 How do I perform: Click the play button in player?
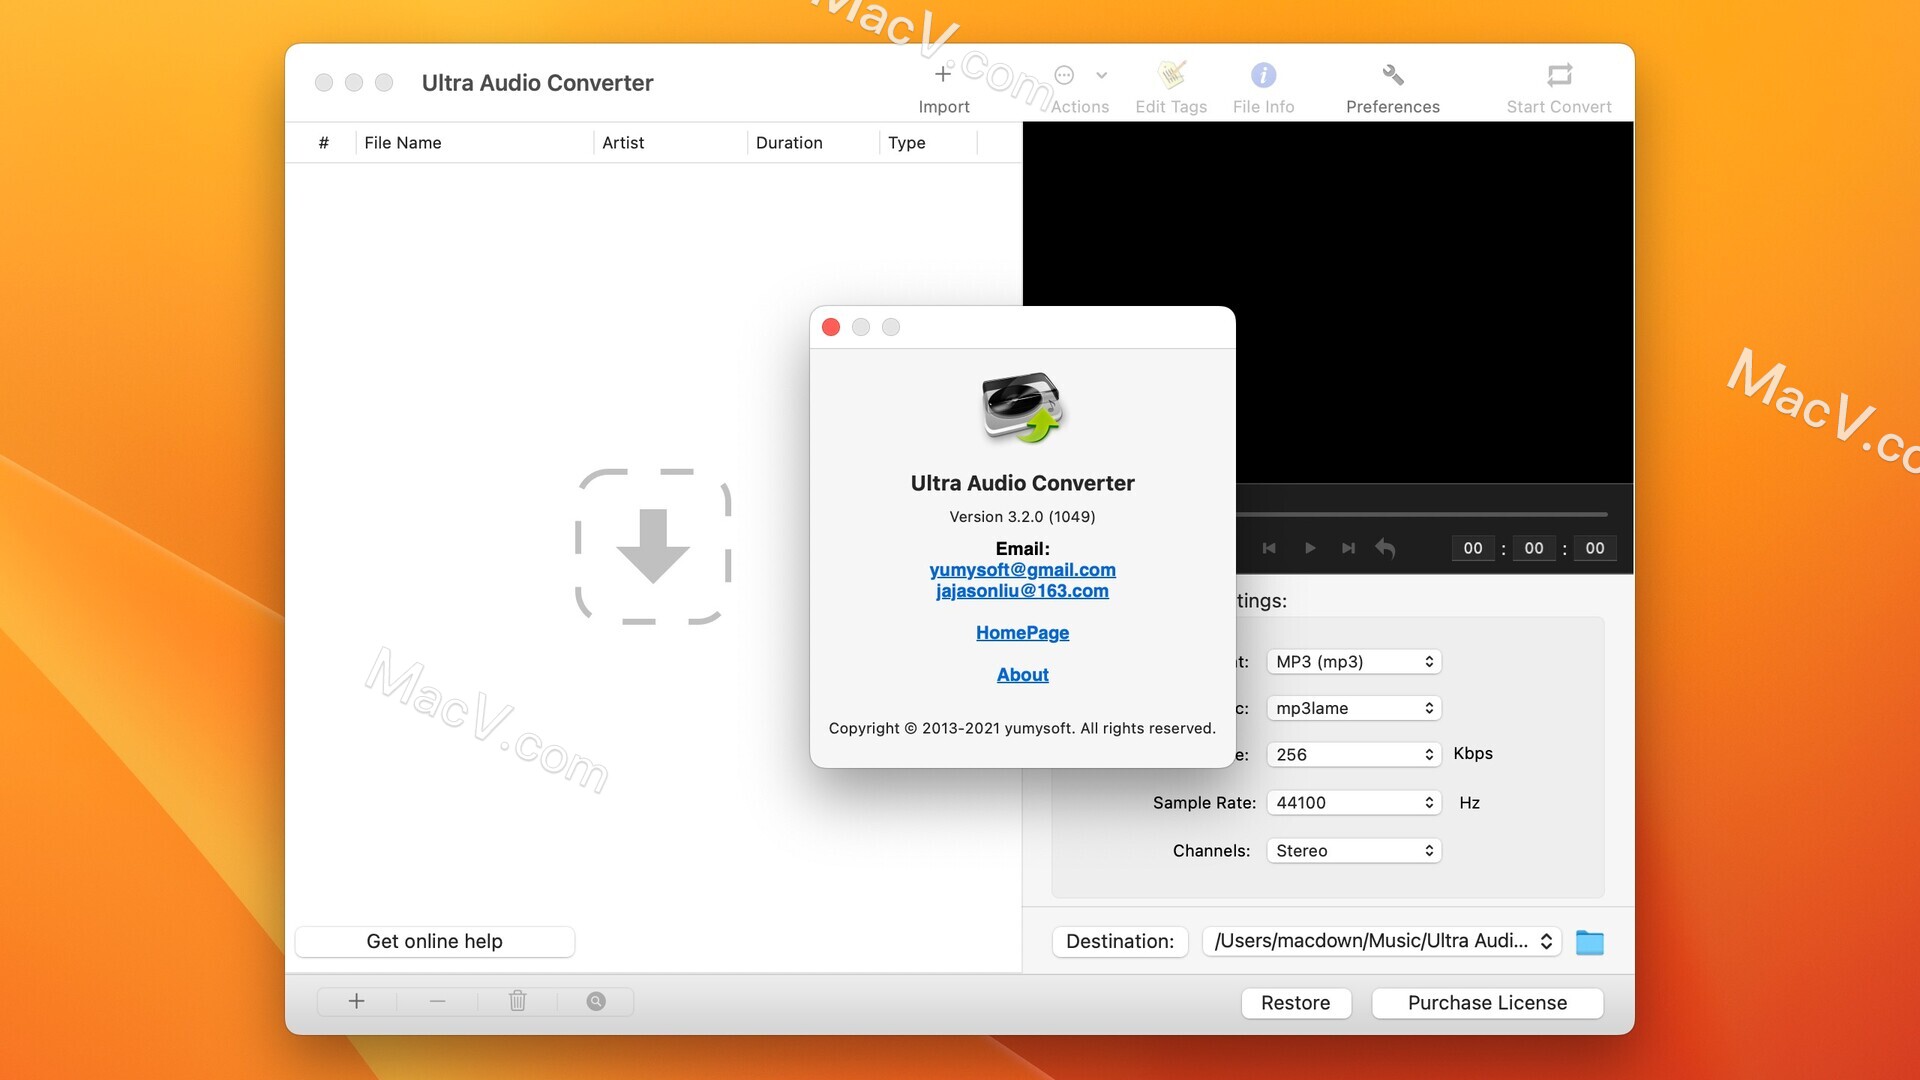1309,548
